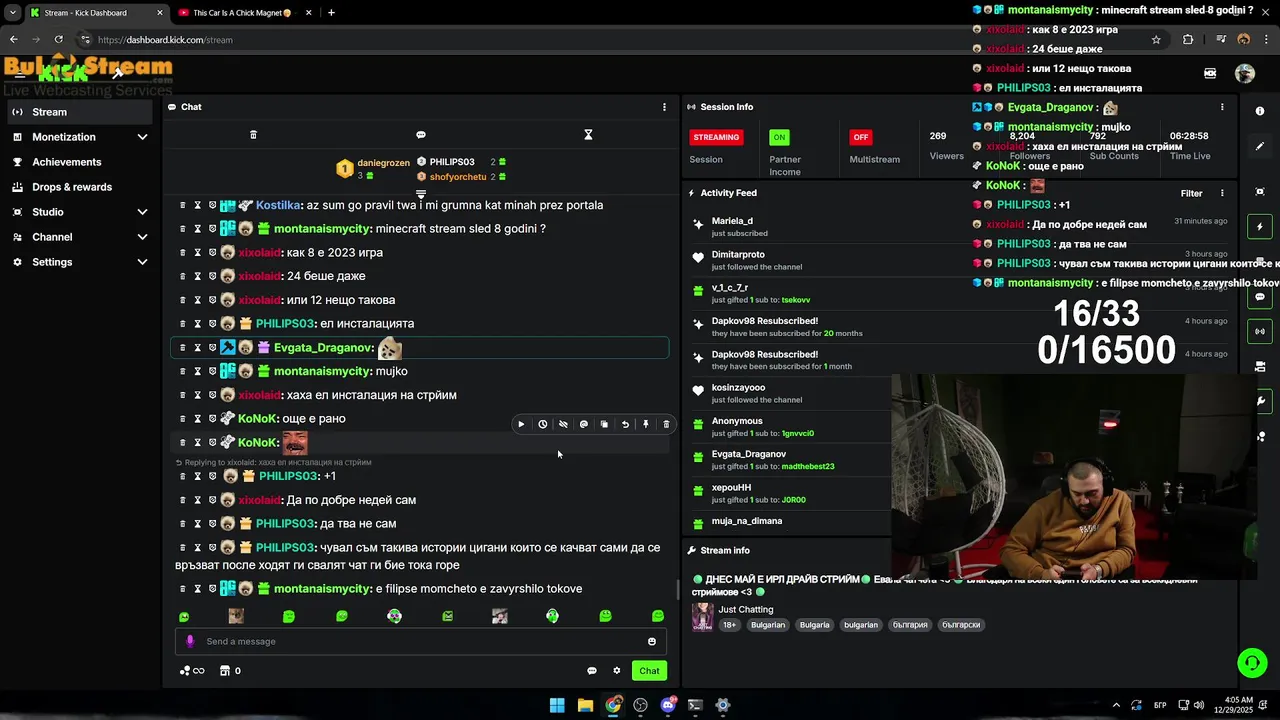The height and width of the screenshot is (720, 1280).
Task: Collapse the gift leaderboard handle below leaderboard
Action: click(421, 194)
